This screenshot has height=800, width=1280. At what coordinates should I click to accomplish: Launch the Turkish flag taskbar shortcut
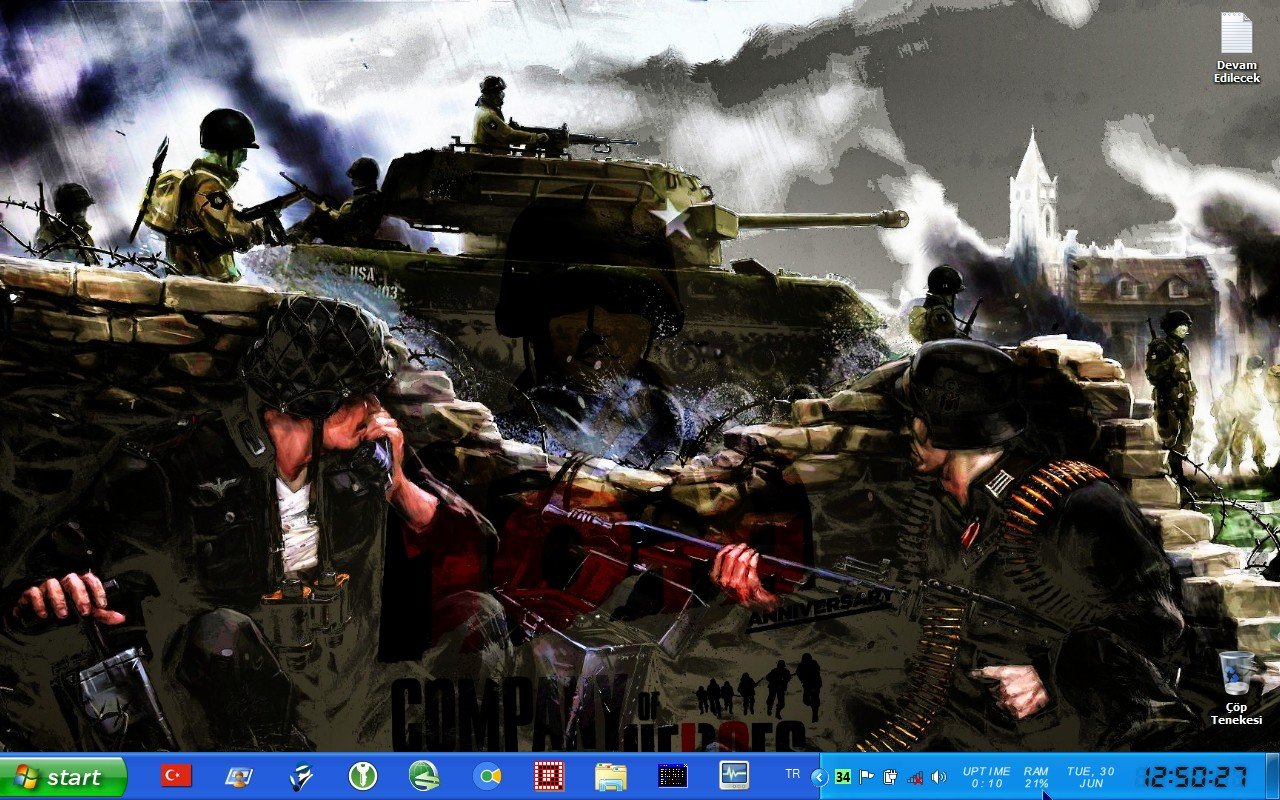click(177, 776)
